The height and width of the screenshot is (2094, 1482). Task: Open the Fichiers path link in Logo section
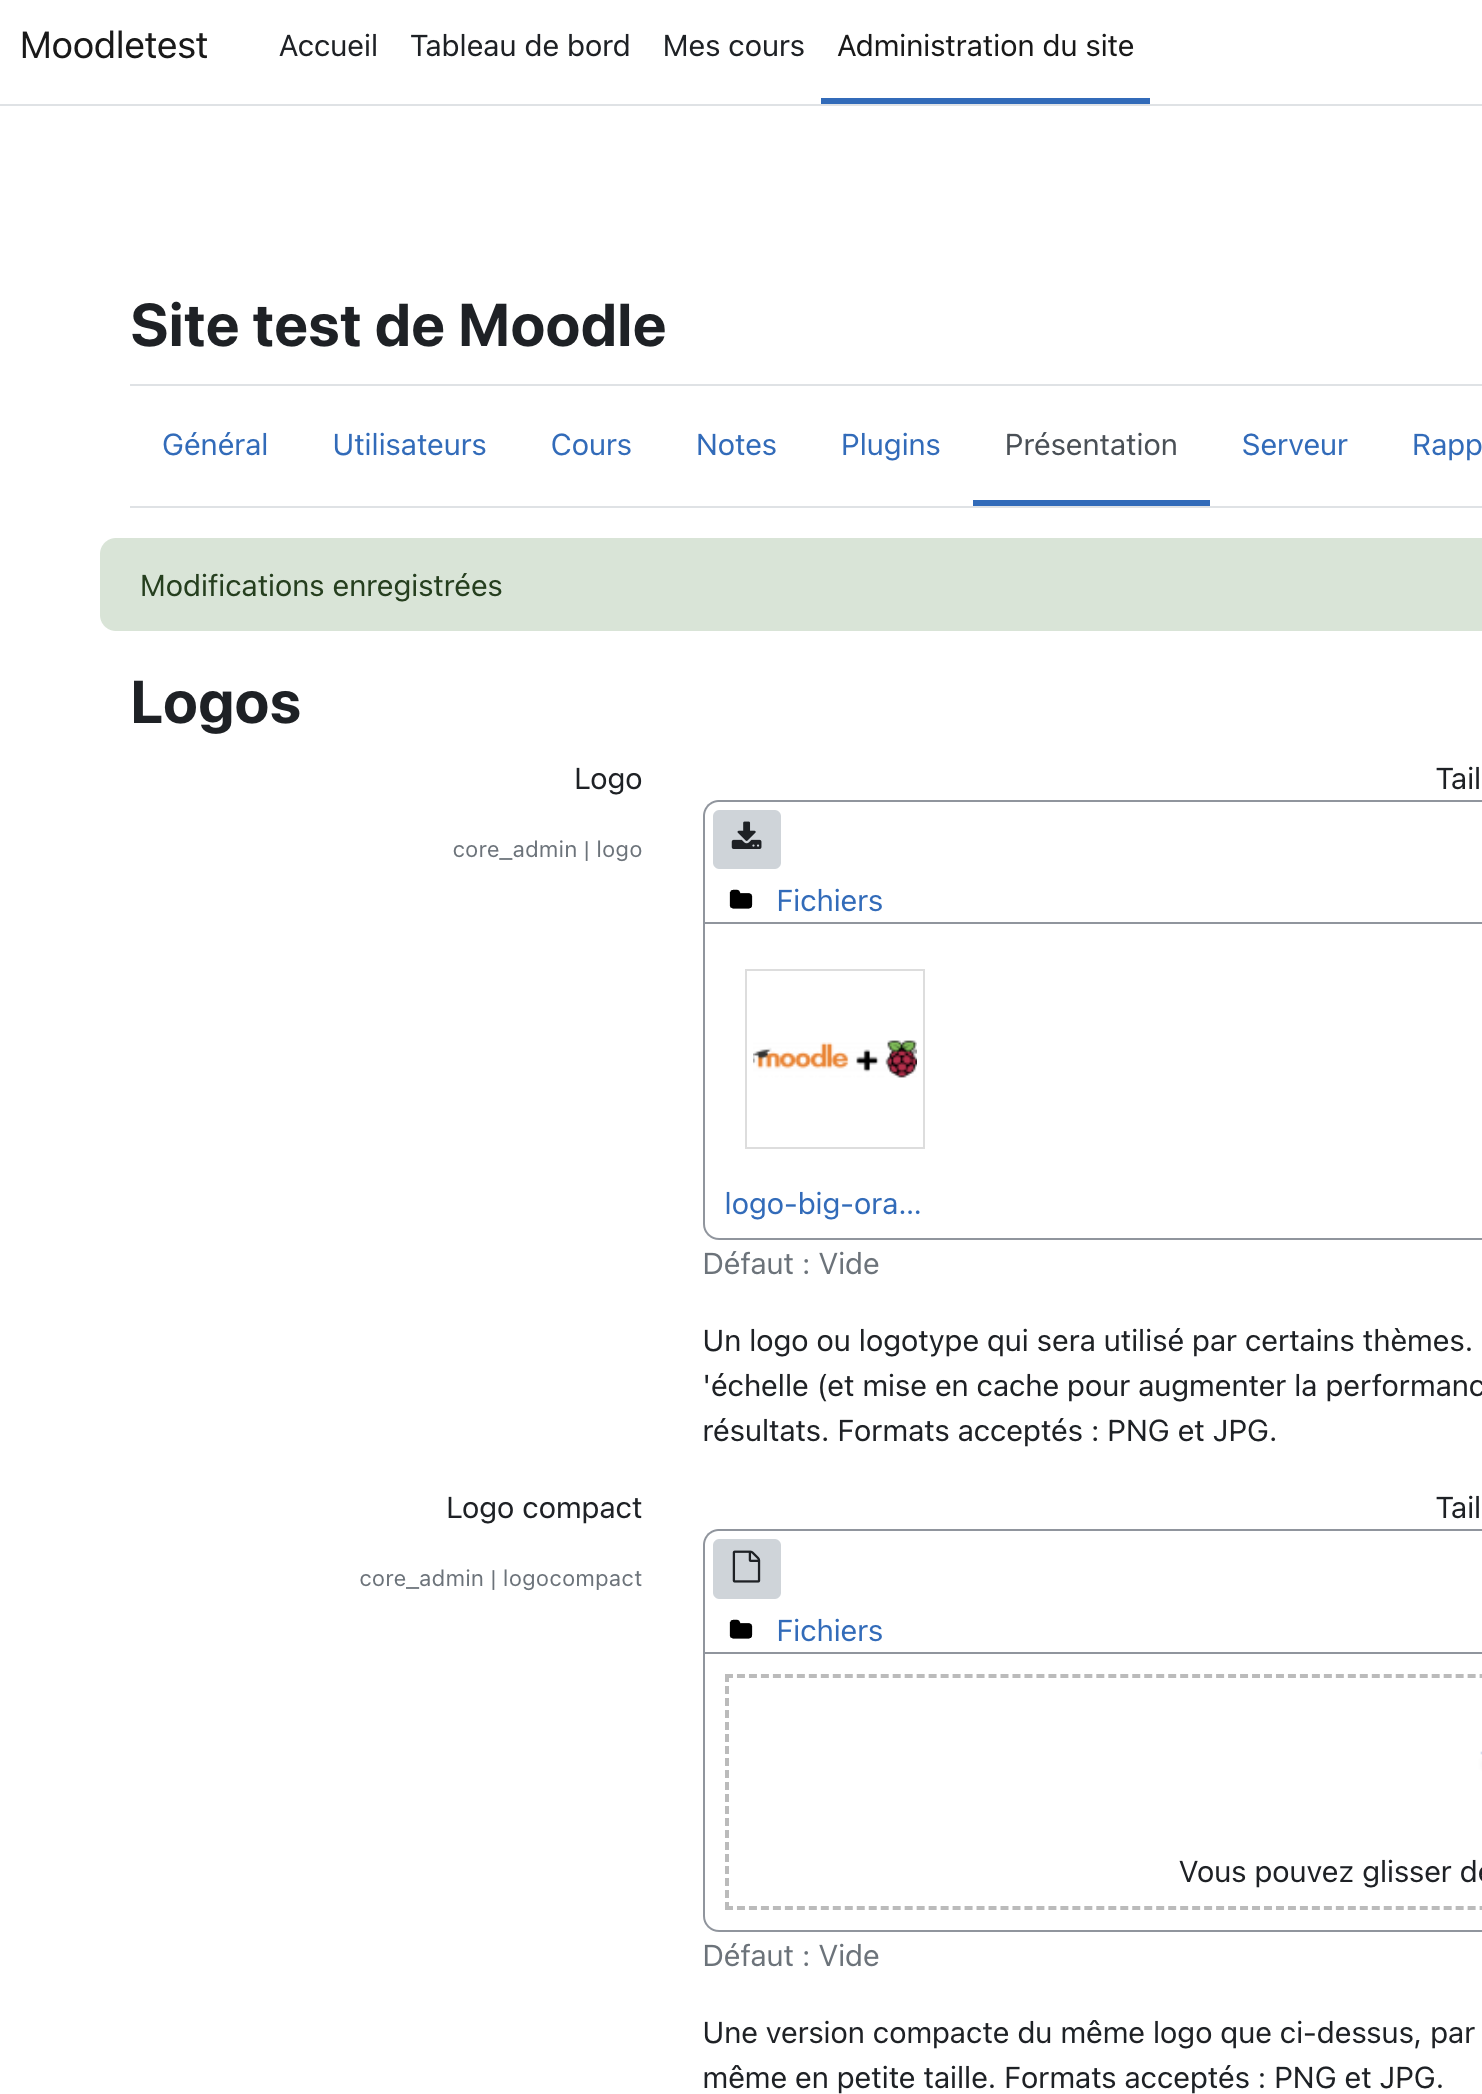tap(829, 901)
